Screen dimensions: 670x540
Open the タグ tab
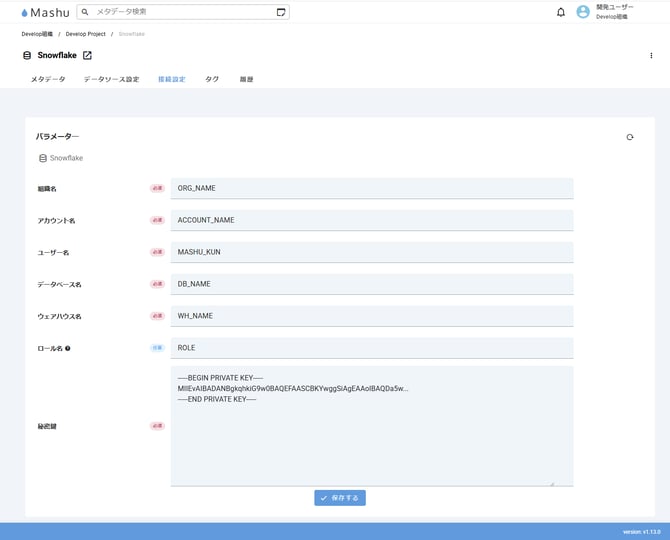(212, 79)
